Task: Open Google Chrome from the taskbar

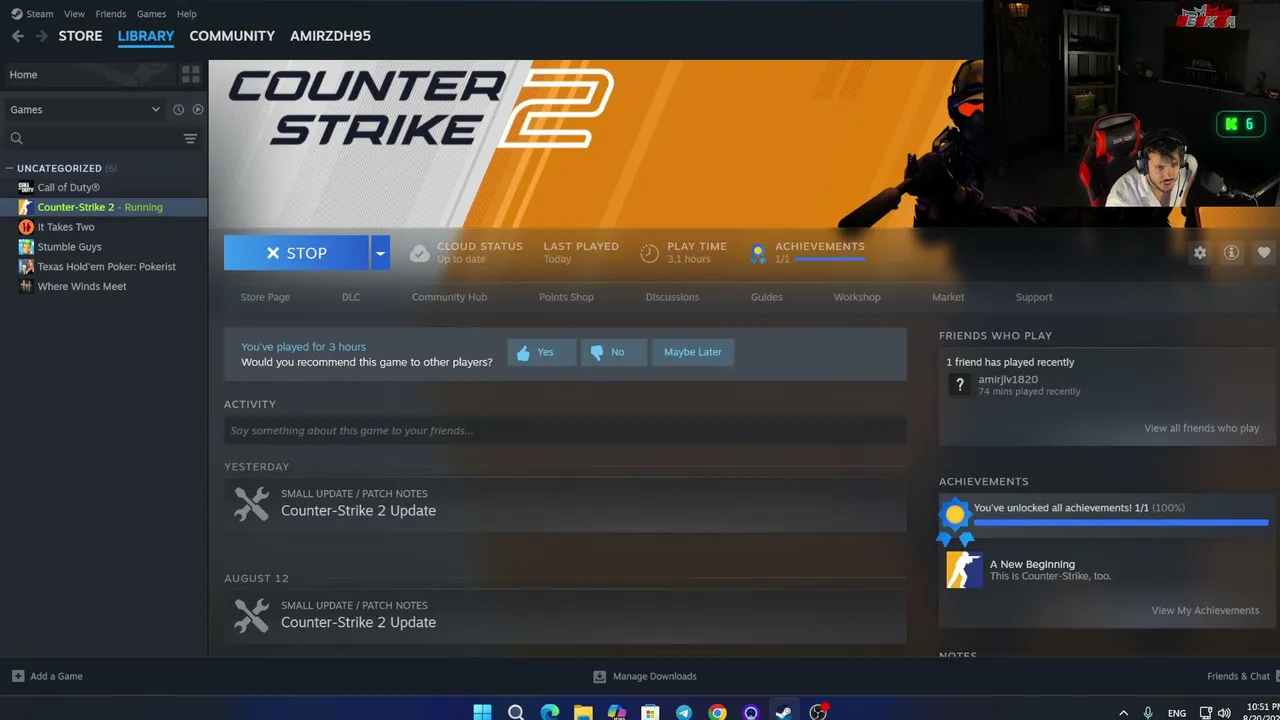Action: [717, 712]
